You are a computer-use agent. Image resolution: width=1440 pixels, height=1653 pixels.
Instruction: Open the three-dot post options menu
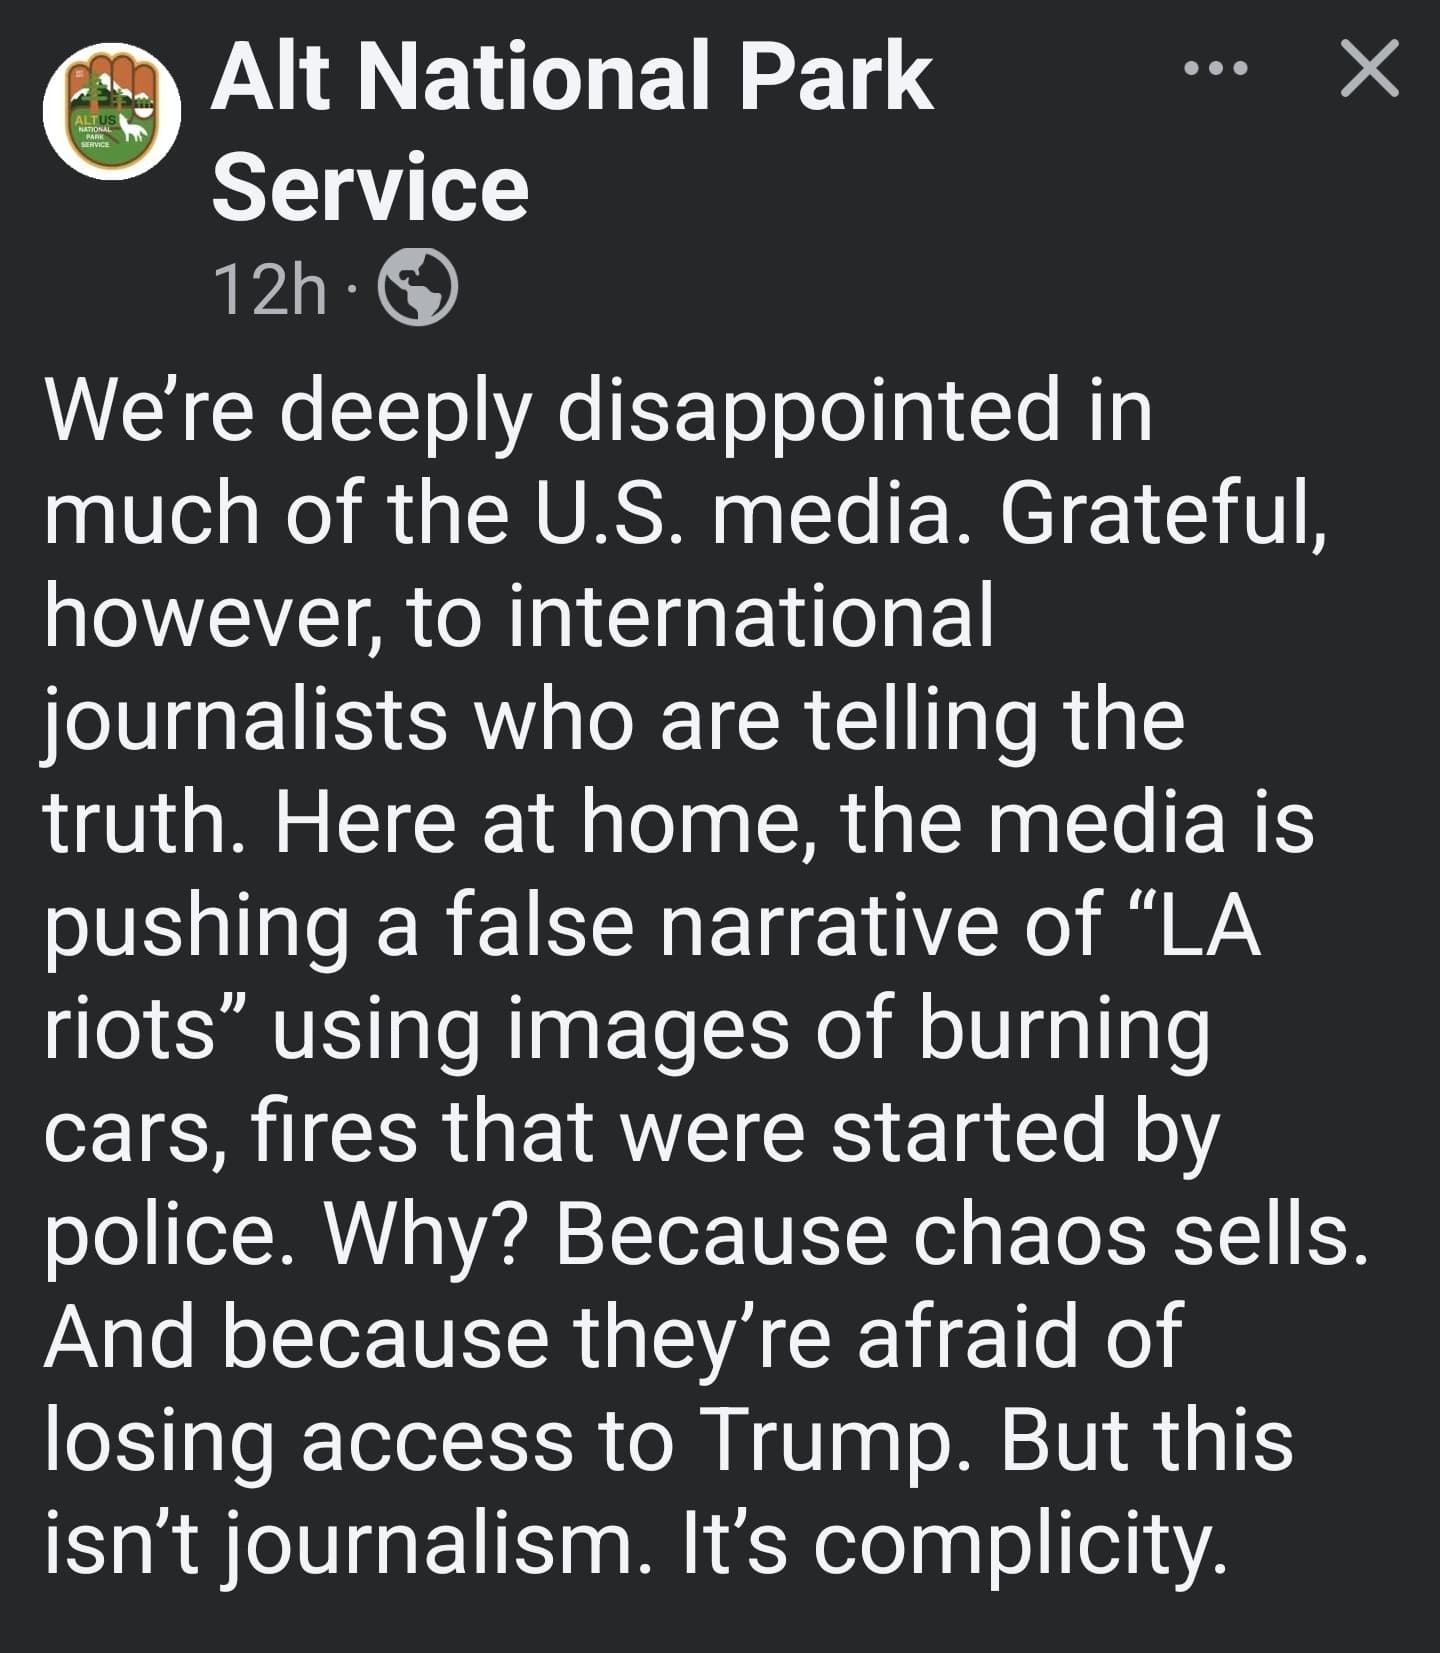(x=1215, y=69)
